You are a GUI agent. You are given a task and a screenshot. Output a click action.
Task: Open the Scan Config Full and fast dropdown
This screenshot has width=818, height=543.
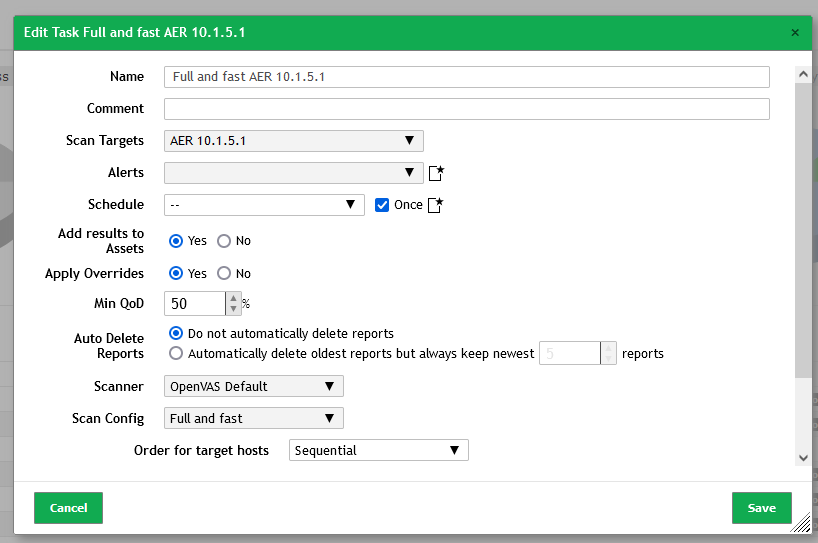click(x=253, y=418)
